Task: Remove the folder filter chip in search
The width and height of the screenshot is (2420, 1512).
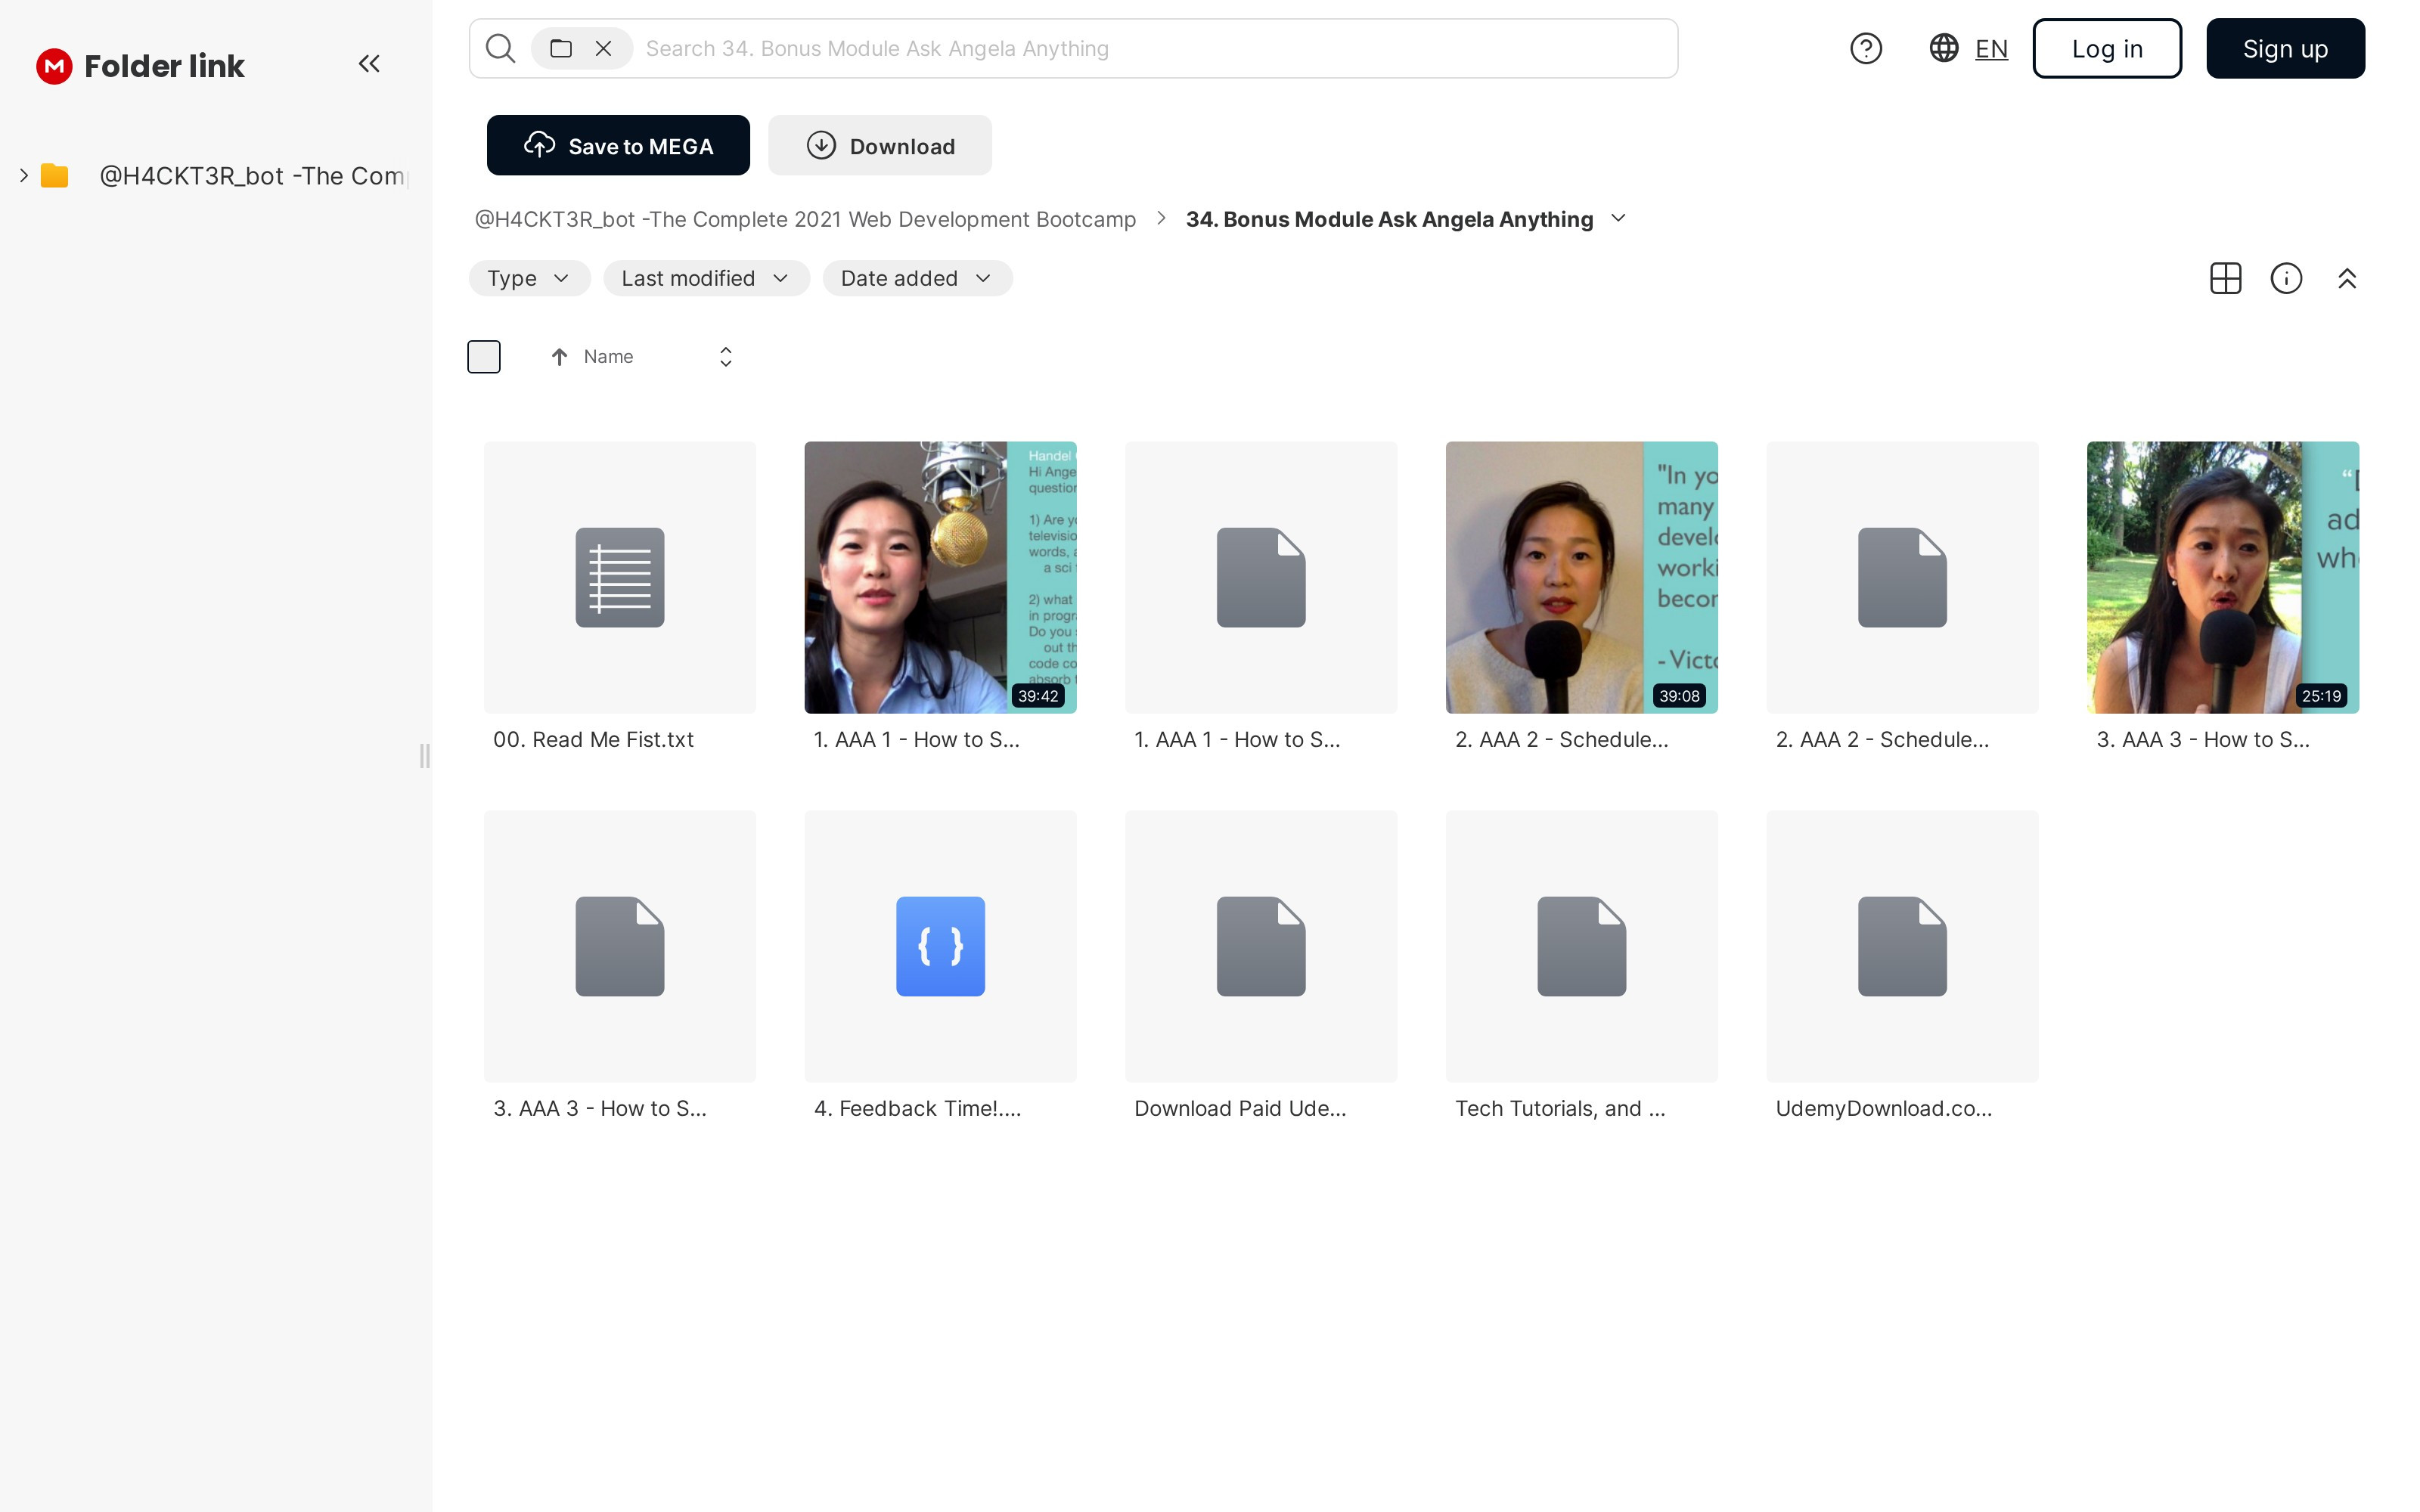Action: pyautogui.click(x=603, y=48)
